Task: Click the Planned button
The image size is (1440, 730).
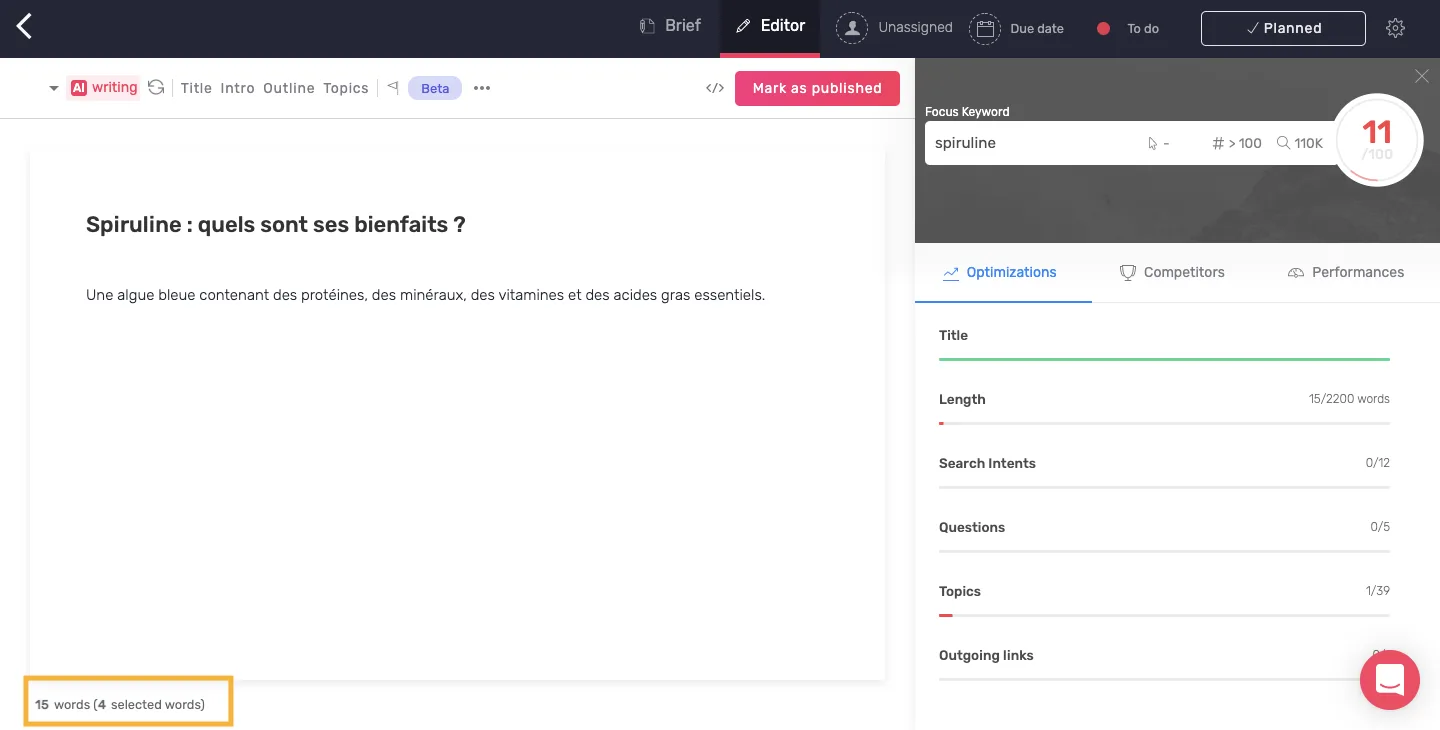Action: (1283, 28)
